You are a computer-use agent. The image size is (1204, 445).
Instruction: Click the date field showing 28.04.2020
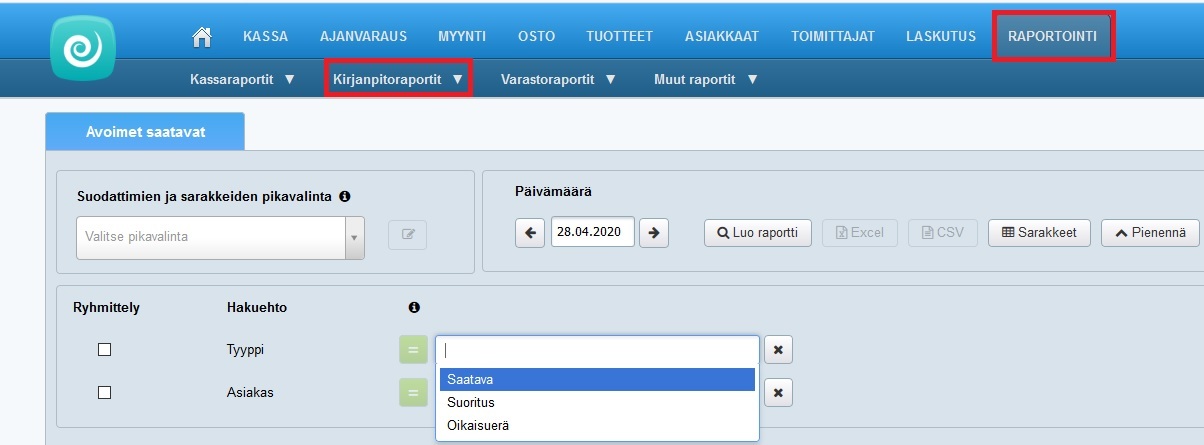[x=592, y=232]
